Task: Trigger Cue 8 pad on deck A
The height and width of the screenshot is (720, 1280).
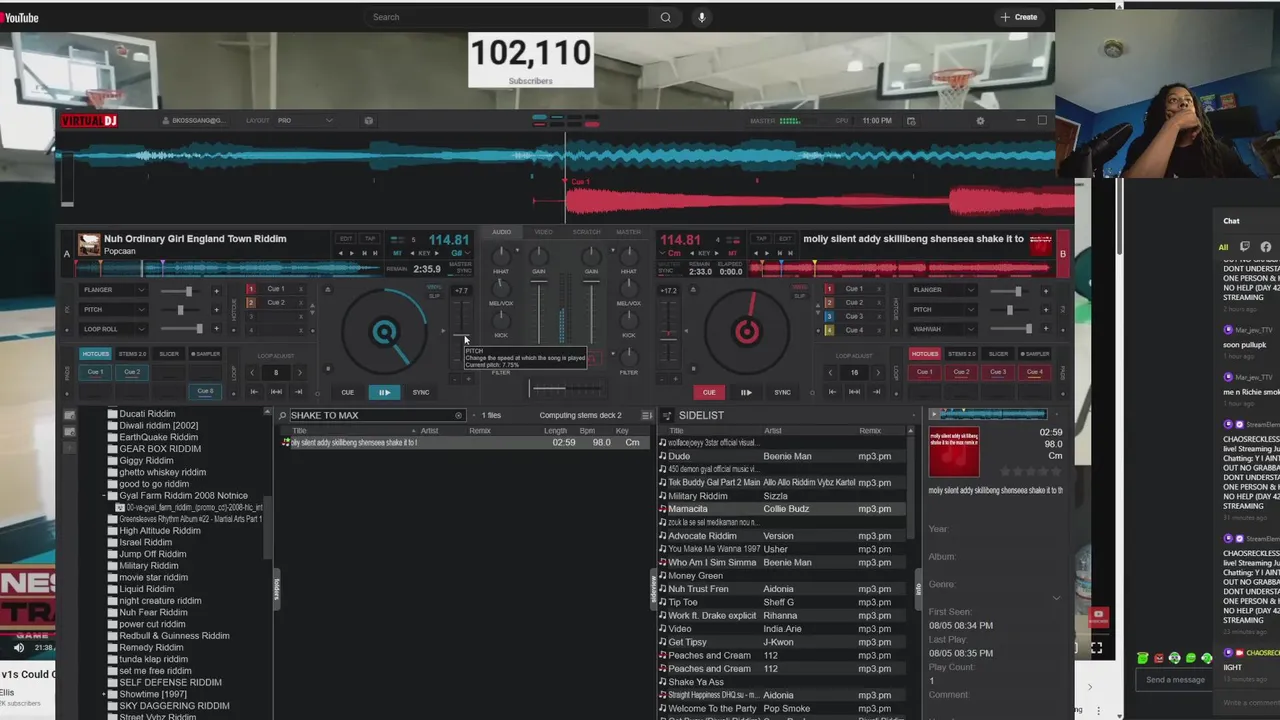Action: [x=205, y=391]
